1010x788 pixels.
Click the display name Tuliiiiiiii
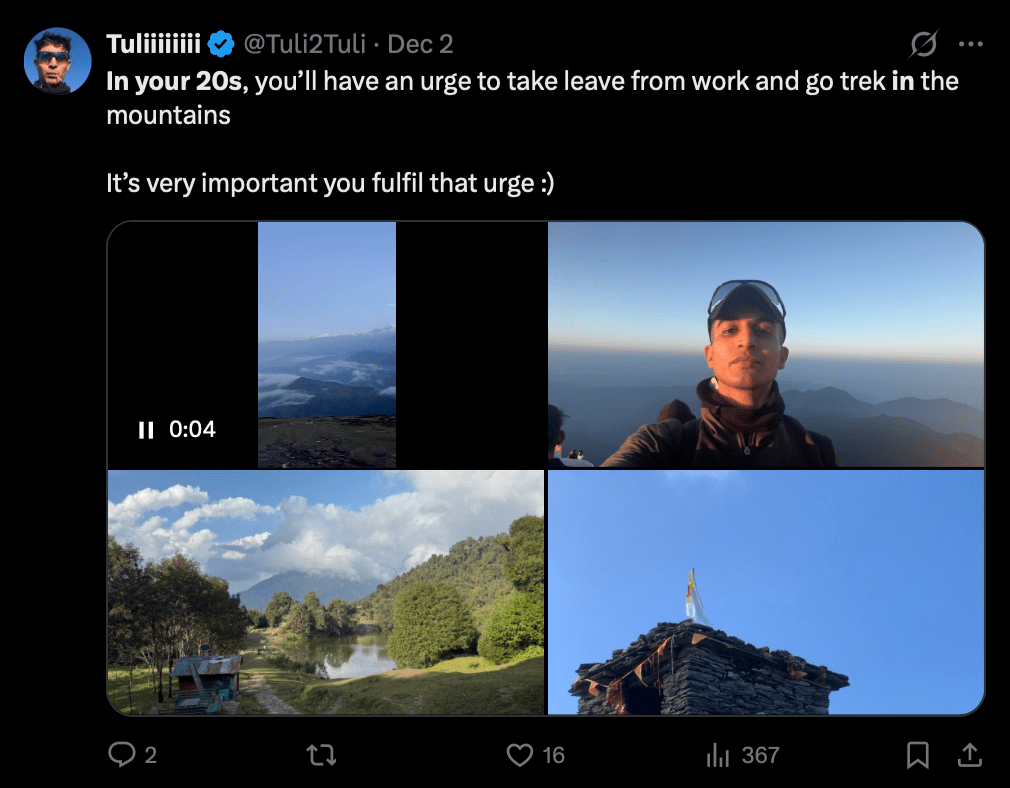tap(153, 44)
